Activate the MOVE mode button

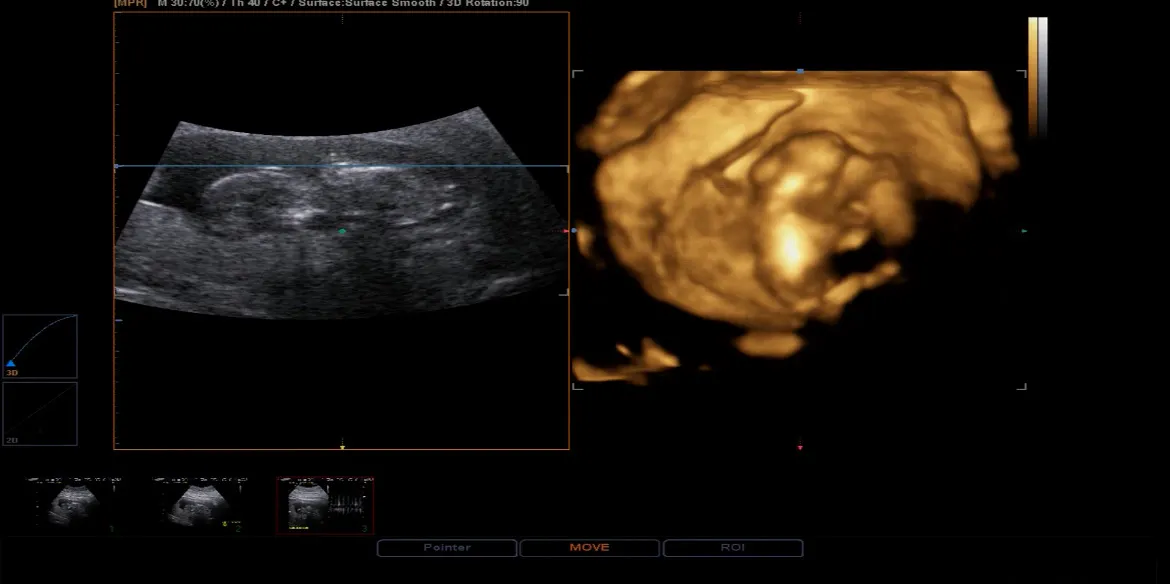(x=589, y=547)
